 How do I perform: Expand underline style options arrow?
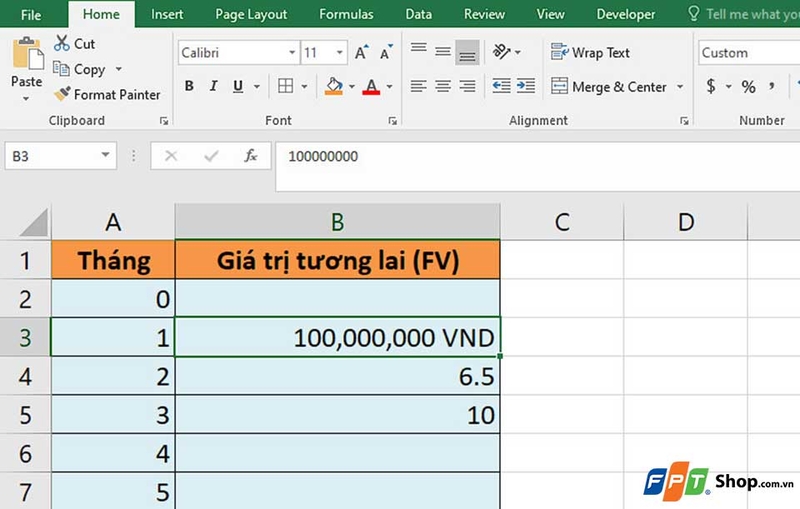[257, 86]
